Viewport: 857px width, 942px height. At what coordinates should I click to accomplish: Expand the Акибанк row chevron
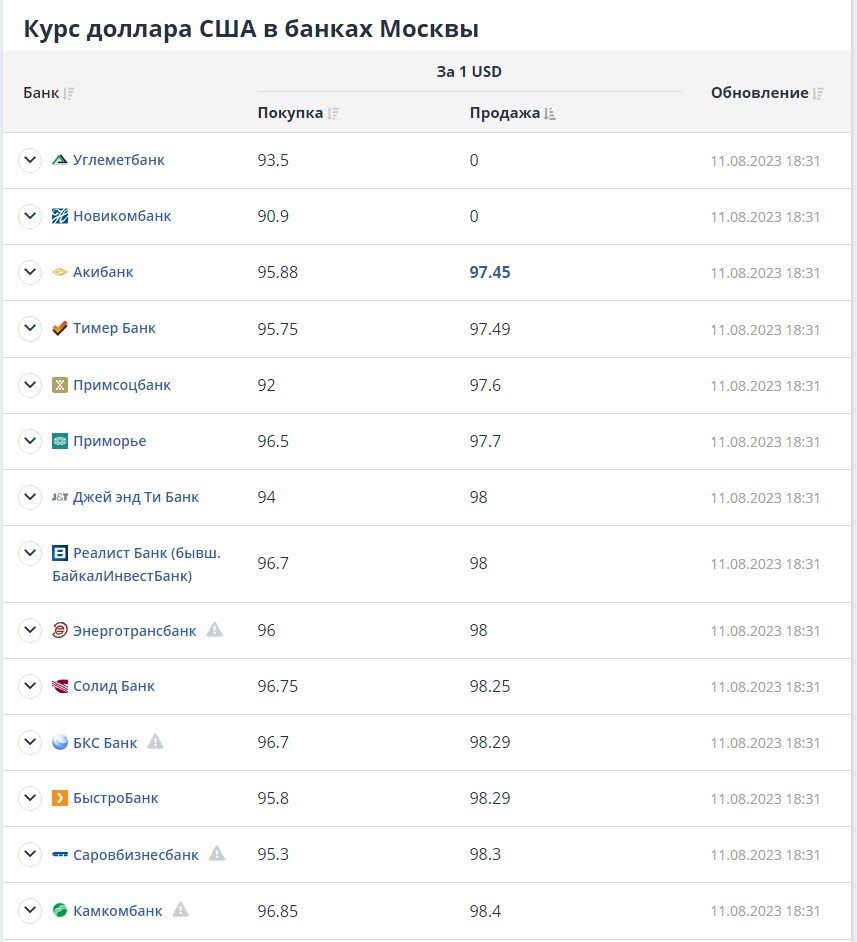30,272
